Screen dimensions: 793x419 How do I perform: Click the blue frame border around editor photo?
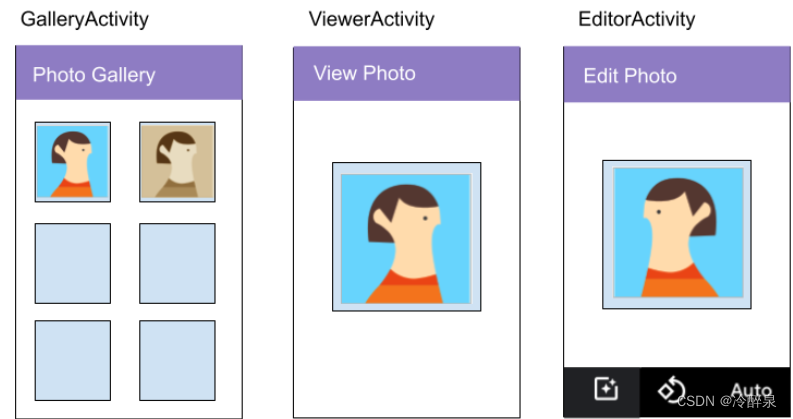[608, 233]
